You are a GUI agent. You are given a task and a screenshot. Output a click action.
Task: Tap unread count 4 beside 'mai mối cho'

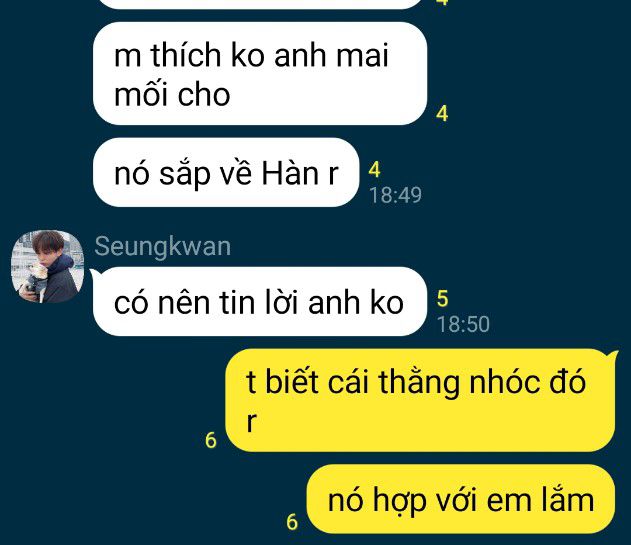(x=442, y=113)
